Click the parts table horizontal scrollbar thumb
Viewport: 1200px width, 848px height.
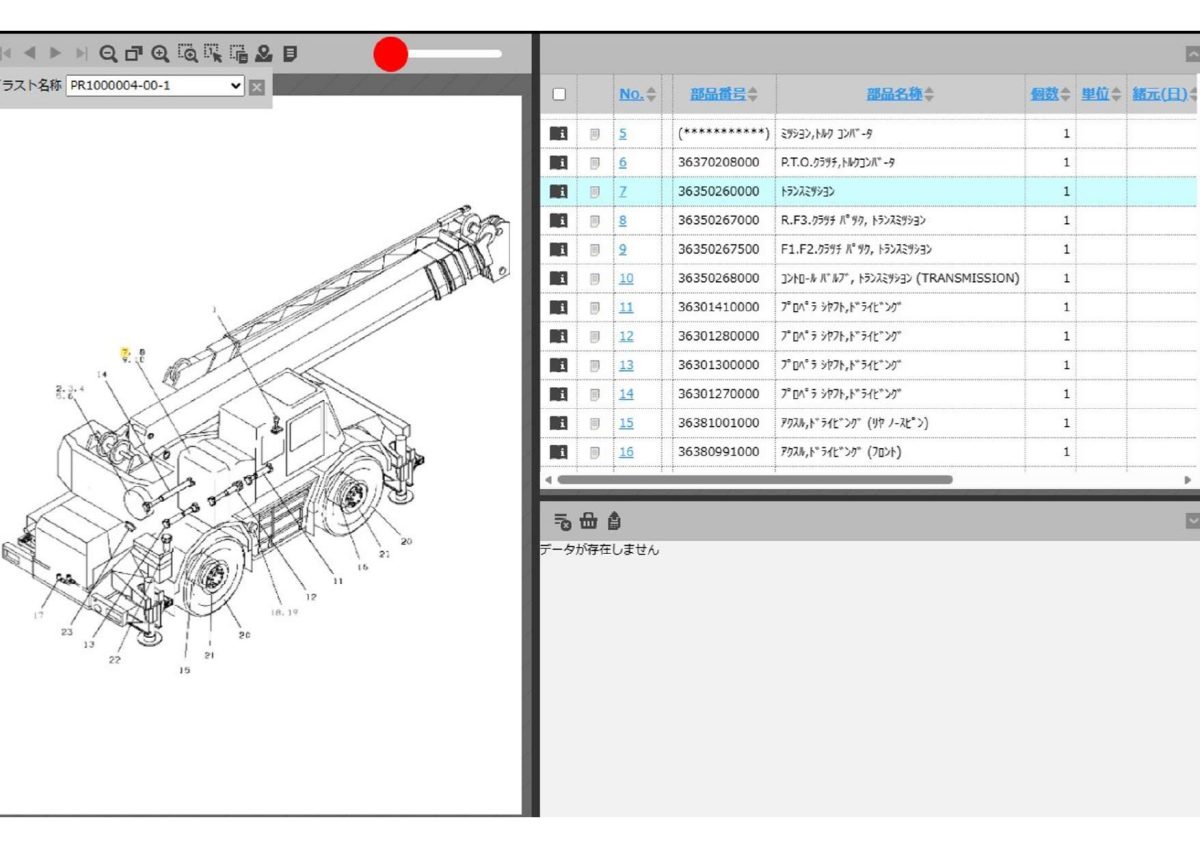(x=755, y=480)
